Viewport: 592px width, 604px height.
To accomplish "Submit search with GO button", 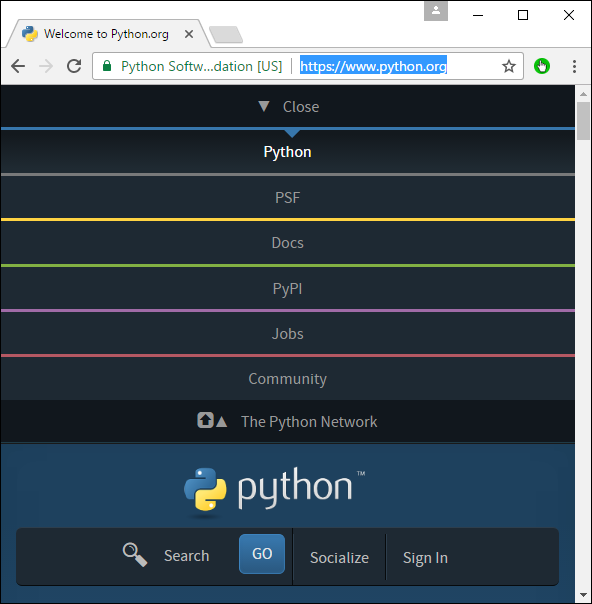I will tap(262, 554).
